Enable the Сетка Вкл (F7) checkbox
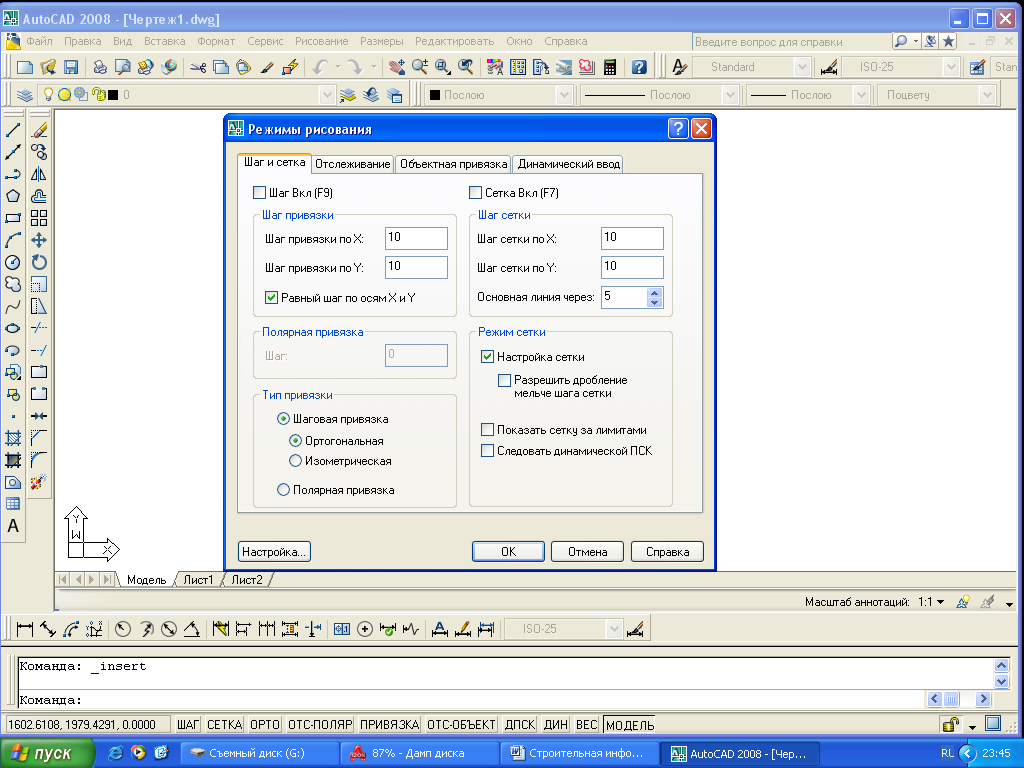Screen dimensions: 1024x768 pyautogui.click(x=475, y=193)
